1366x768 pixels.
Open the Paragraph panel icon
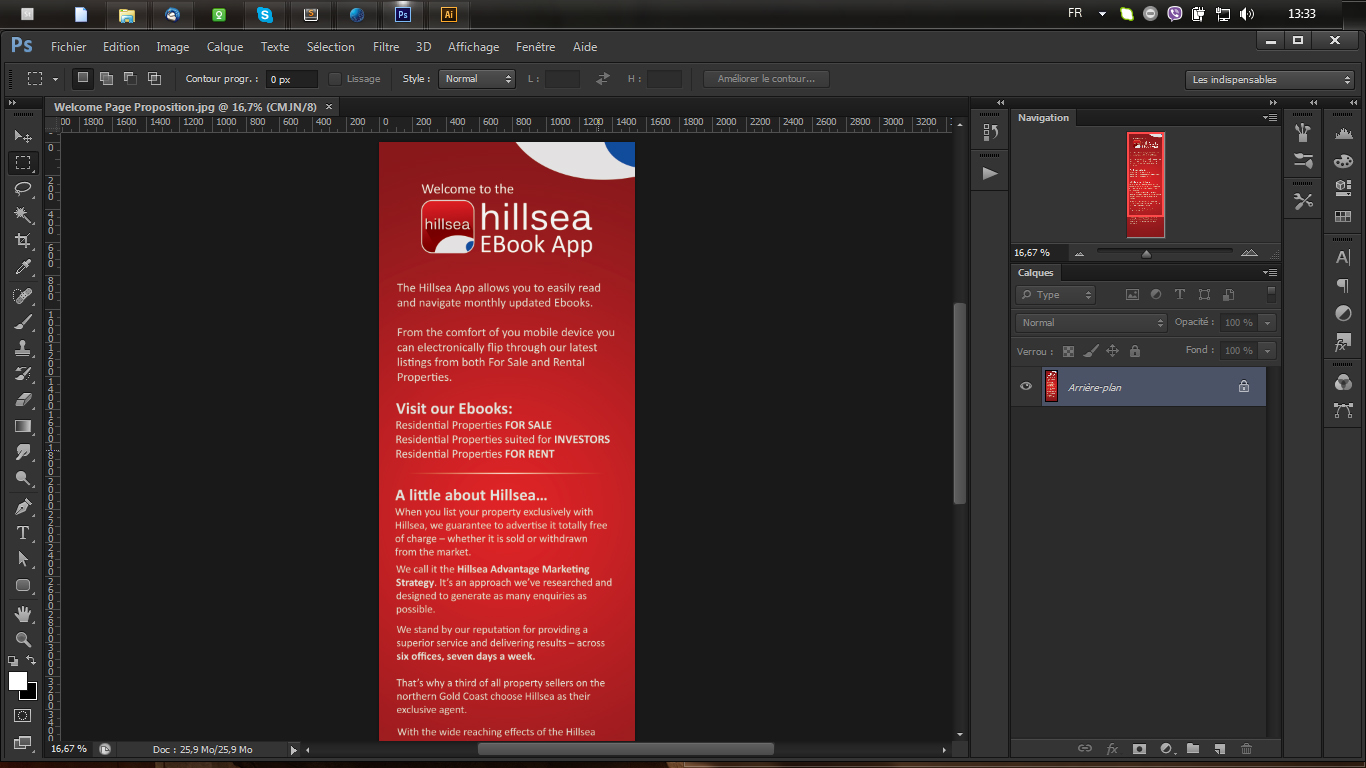pos(1343,285)
